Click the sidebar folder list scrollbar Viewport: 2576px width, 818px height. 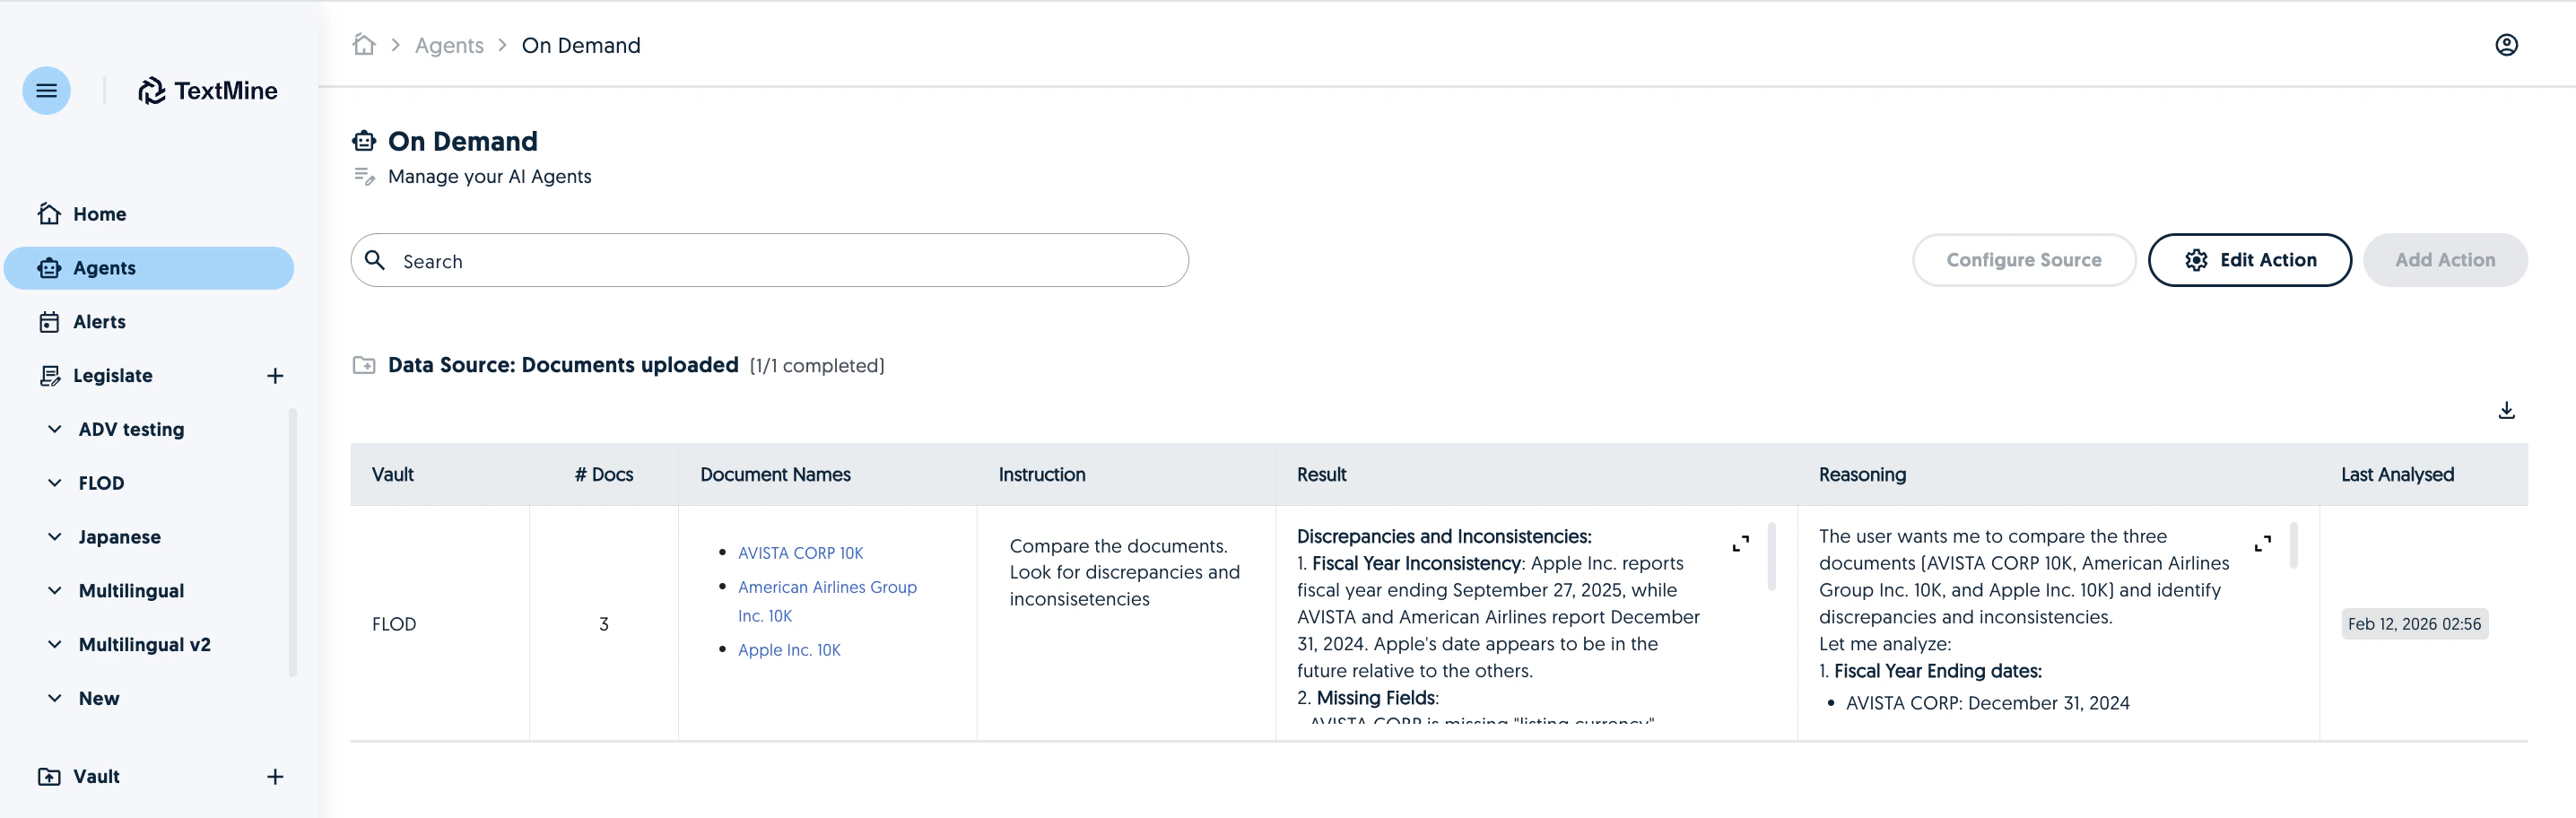click(x=293, y=542)
